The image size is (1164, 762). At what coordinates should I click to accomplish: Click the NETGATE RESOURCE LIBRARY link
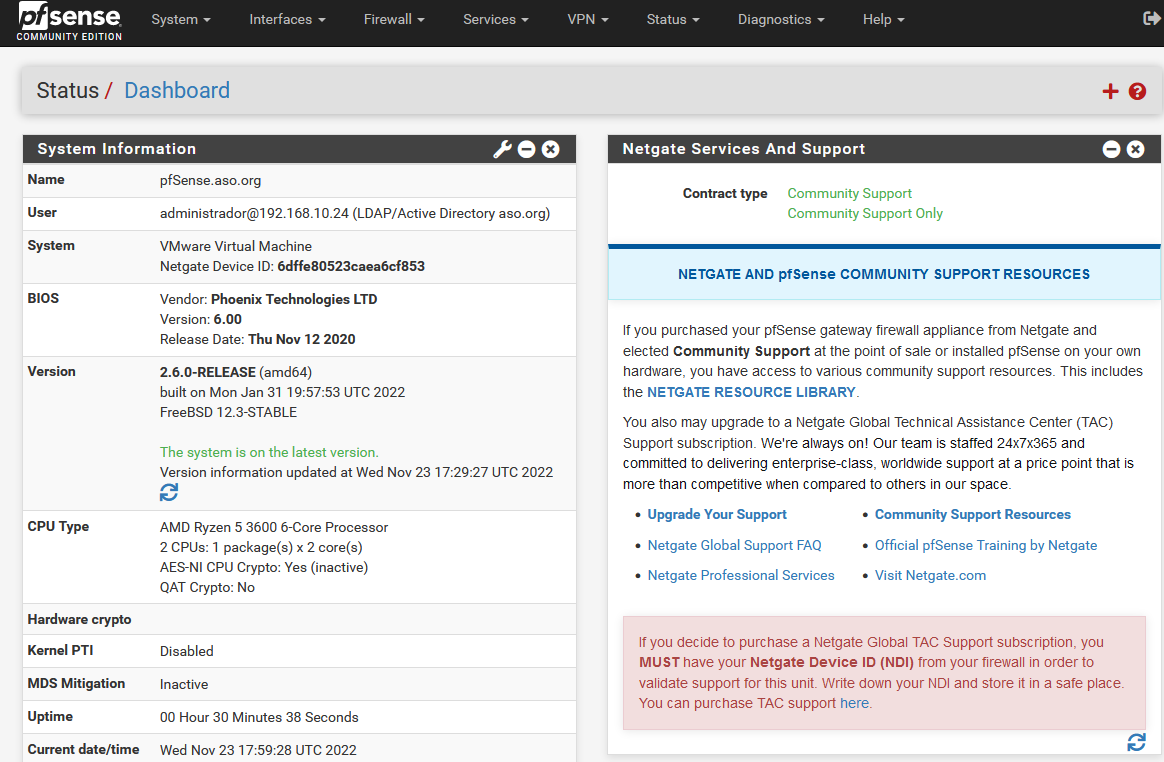[x=751, y=392]
